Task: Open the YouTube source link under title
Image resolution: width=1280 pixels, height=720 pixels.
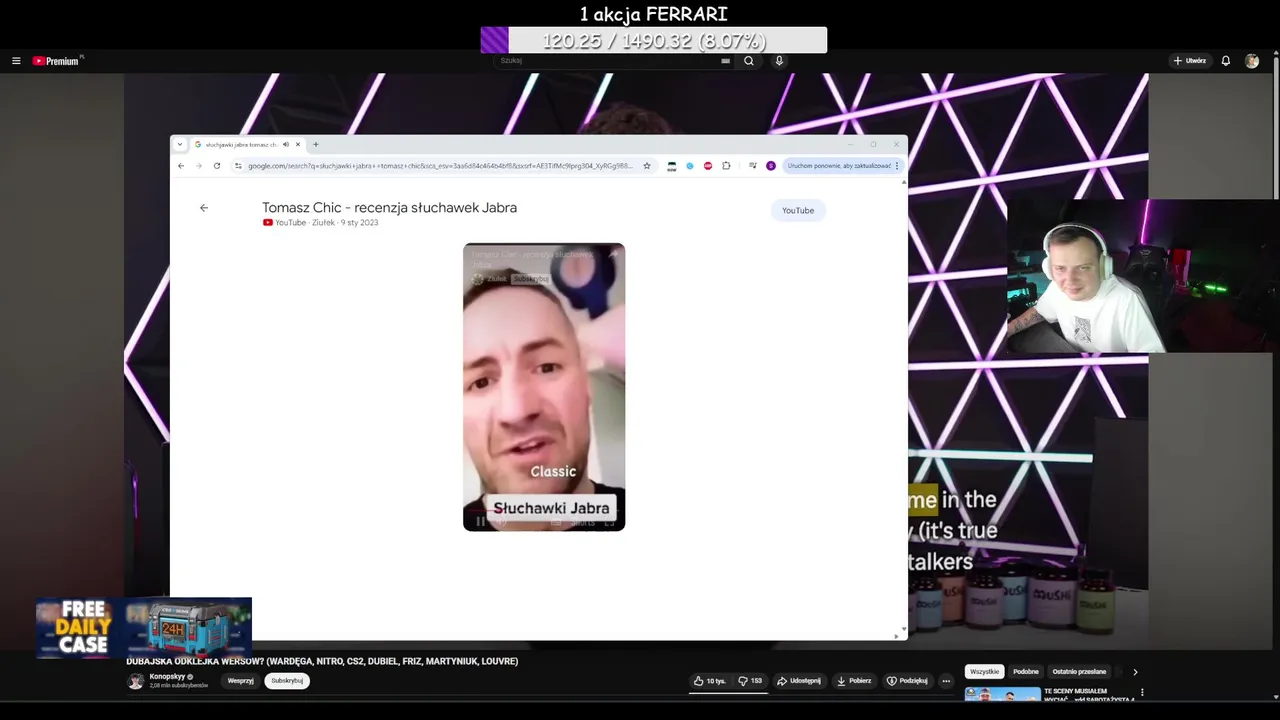Action: click(x=284, y=223)
